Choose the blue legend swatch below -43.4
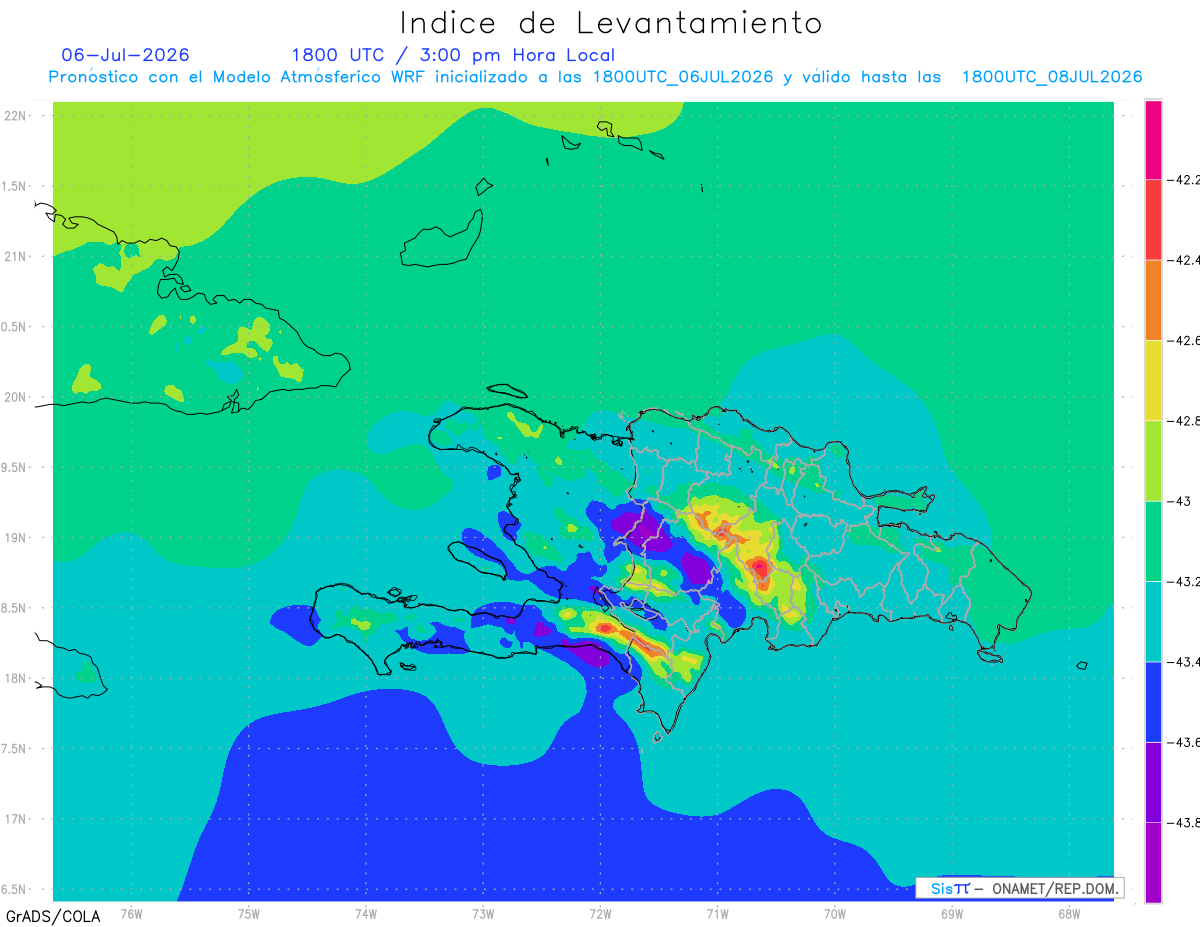1200x927 pixels. tap(1153, 702)
